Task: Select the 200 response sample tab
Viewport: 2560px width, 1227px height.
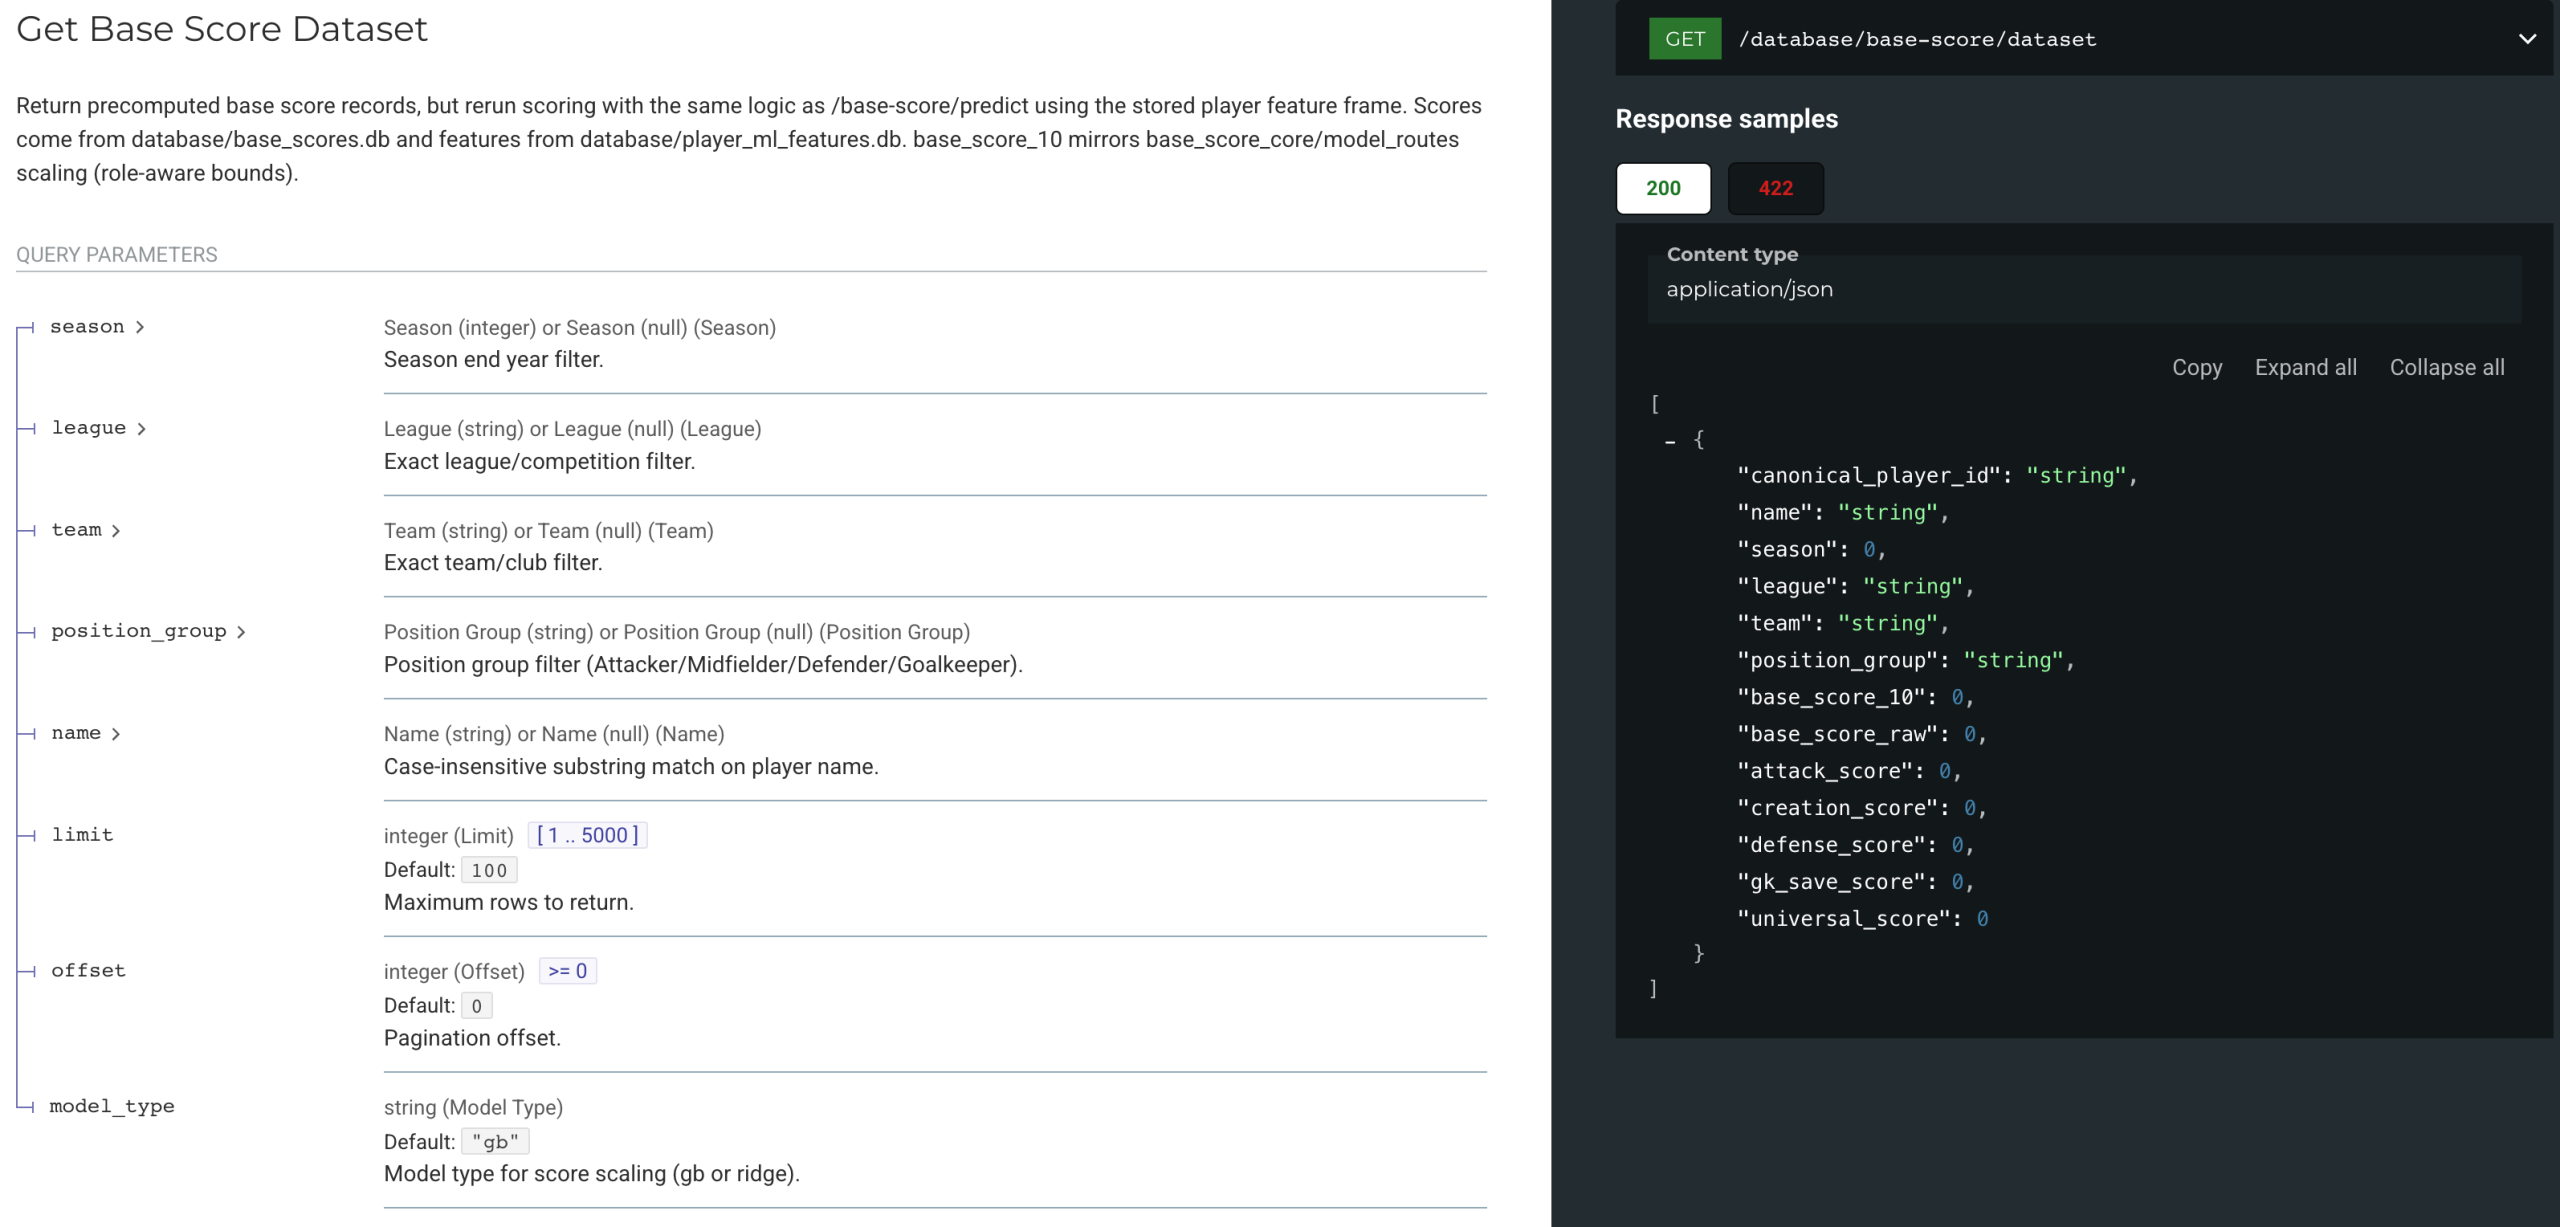Action: [x=1662, y=188]
